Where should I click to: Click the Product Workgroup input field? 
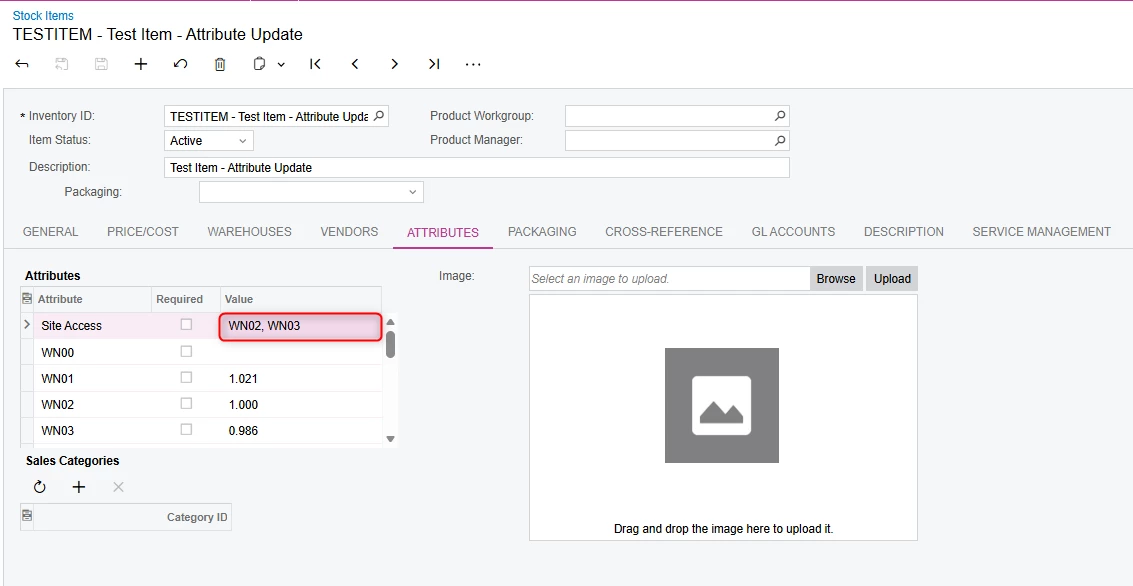point(677,116)
